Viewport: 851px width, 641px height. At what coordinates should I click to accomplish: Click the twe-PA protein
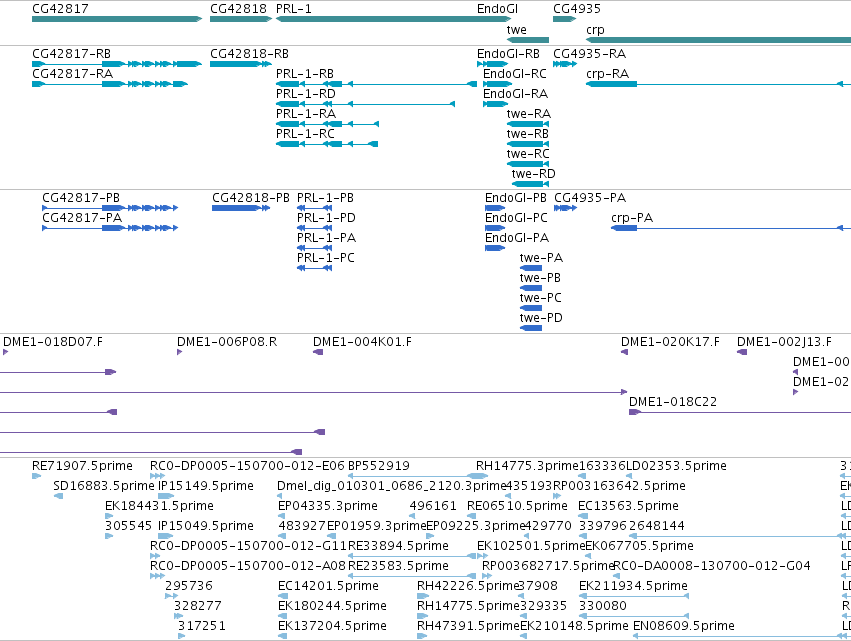[531, 268]
